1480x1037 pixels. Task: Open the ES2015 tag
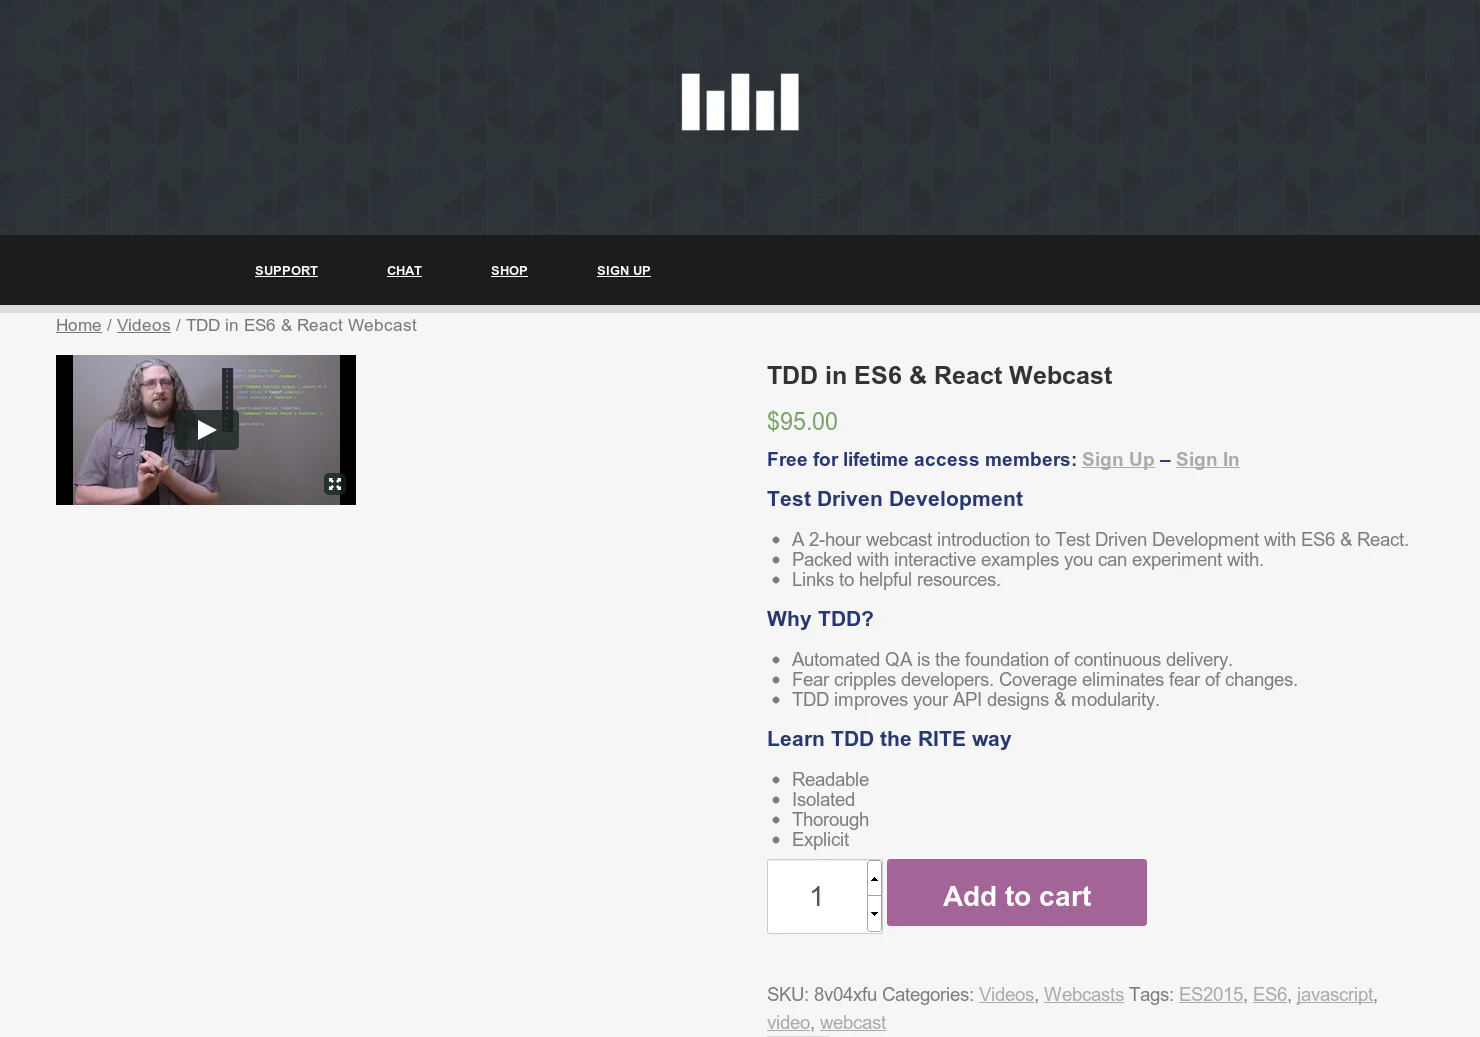click(x=1210, y=994)
